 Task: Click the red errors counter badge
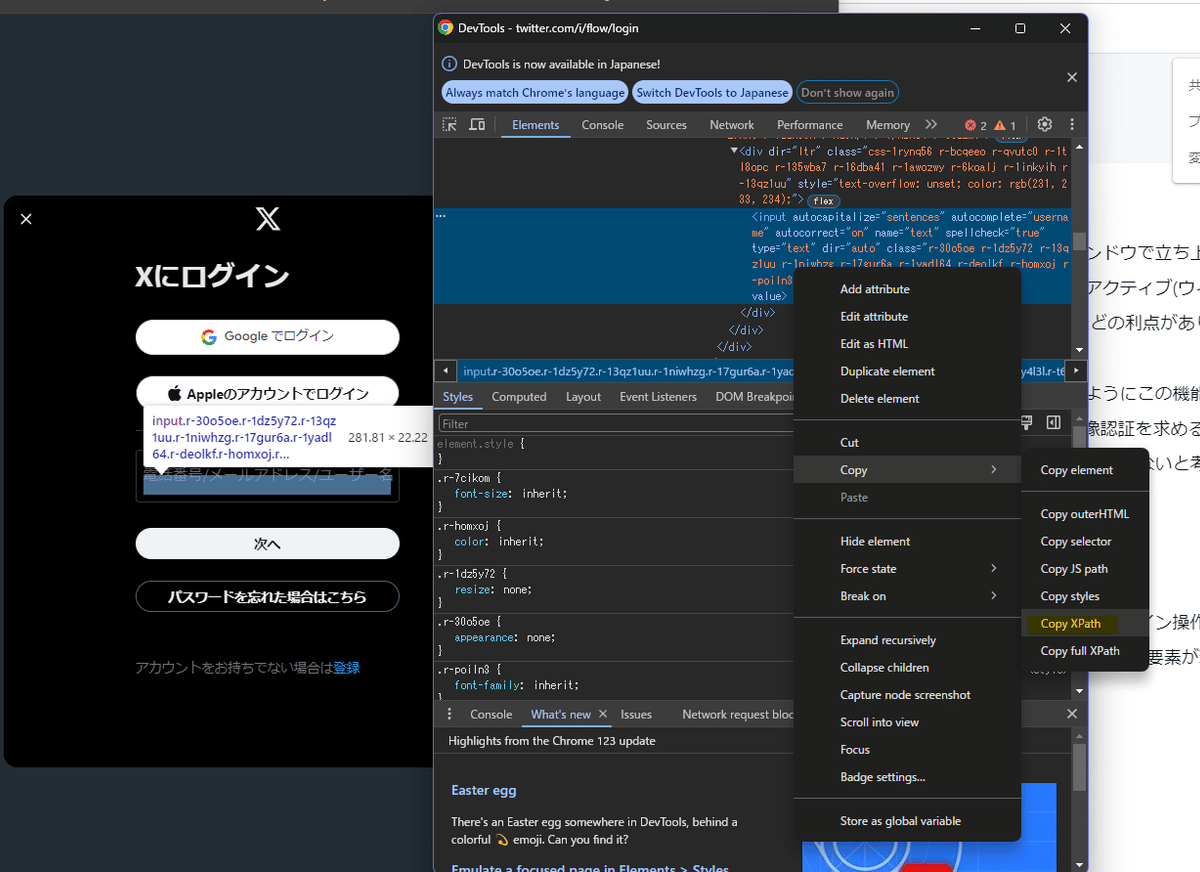[x=975, y=125]
